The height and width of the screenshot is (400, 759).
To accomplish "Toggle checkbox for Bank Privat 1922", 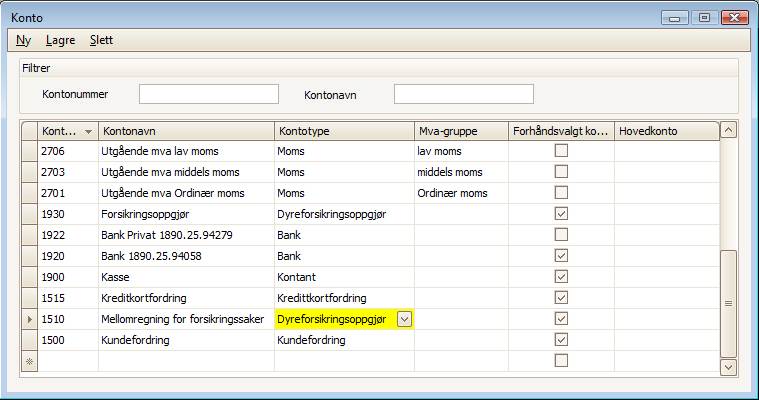I will tap(561, 235).
